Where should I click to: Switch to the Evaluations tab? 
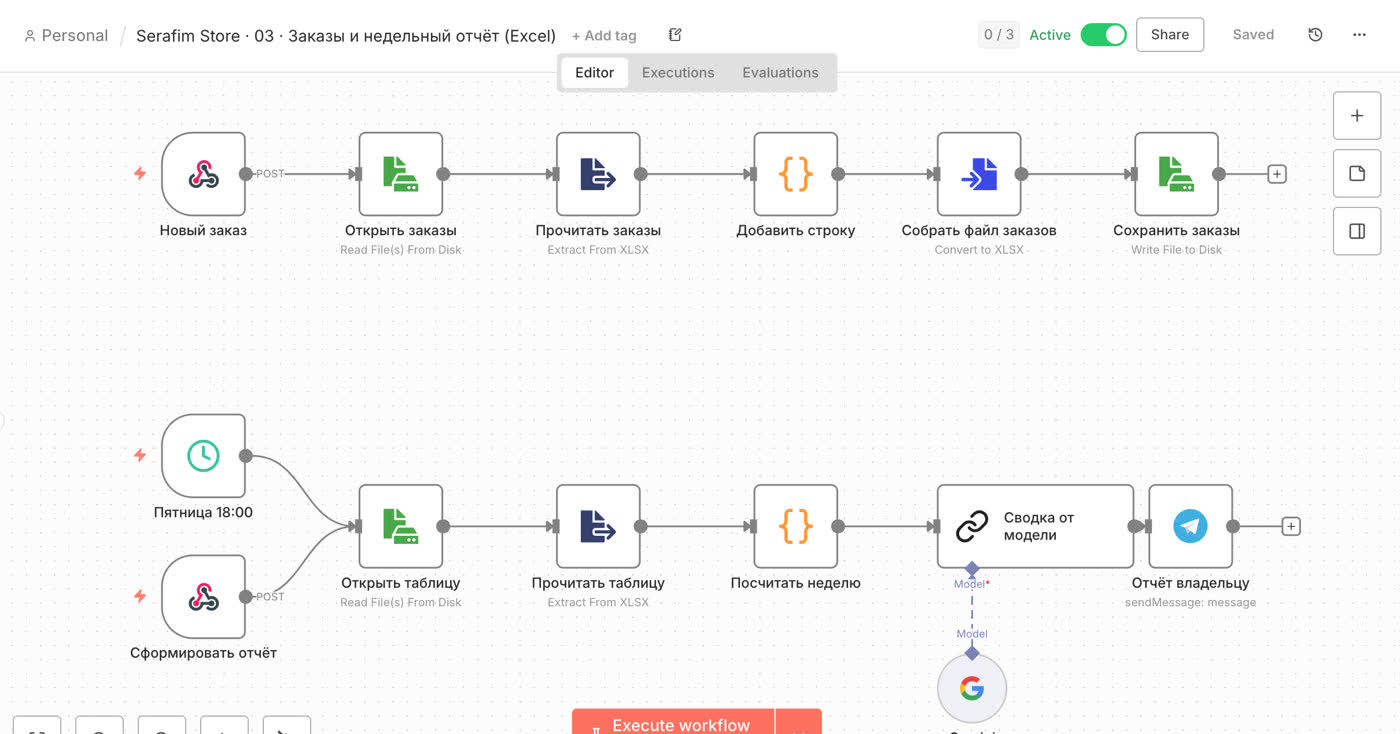(x=780, y=73)
